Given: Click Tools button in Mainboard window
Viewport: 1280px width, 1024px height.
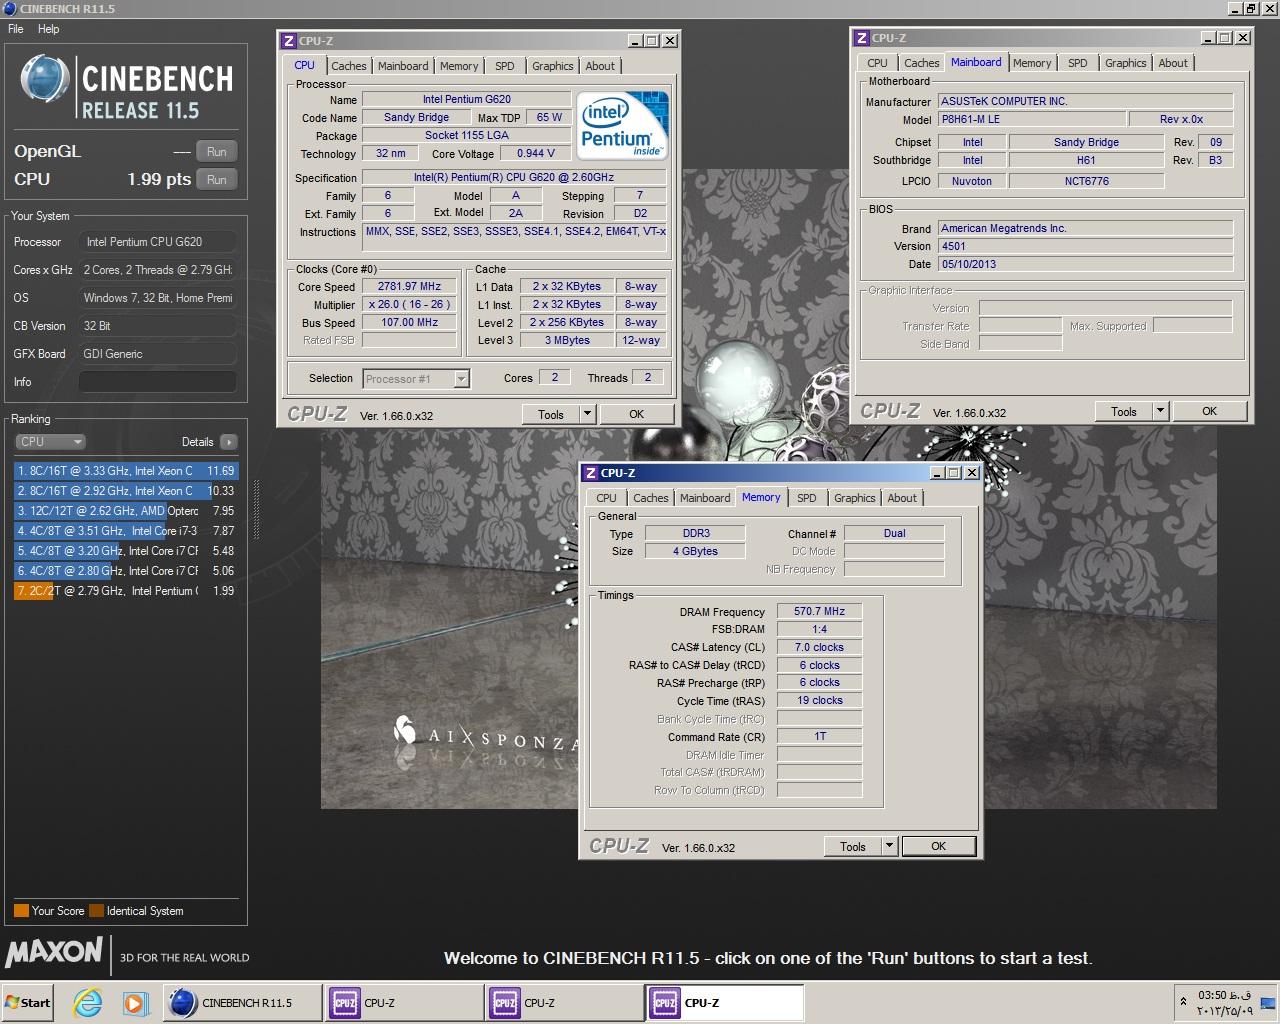Looking at the screenshot, I should [x=1124, y=411].
